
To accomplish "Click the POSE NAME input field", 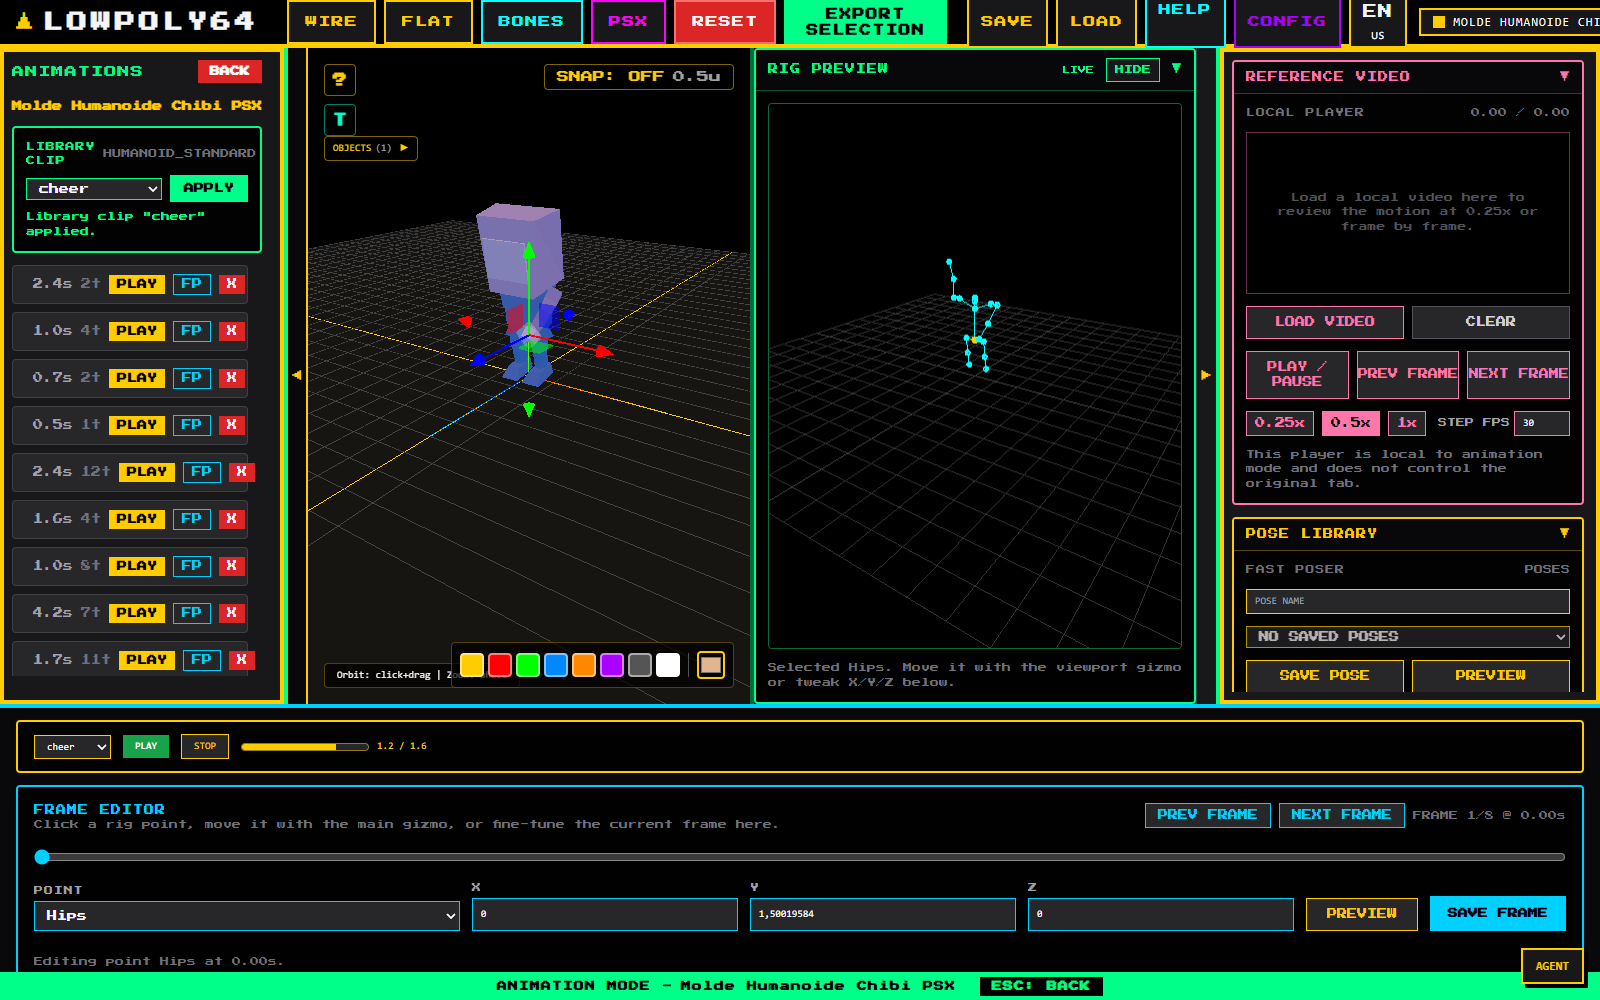I will (x=1407, y=601).
